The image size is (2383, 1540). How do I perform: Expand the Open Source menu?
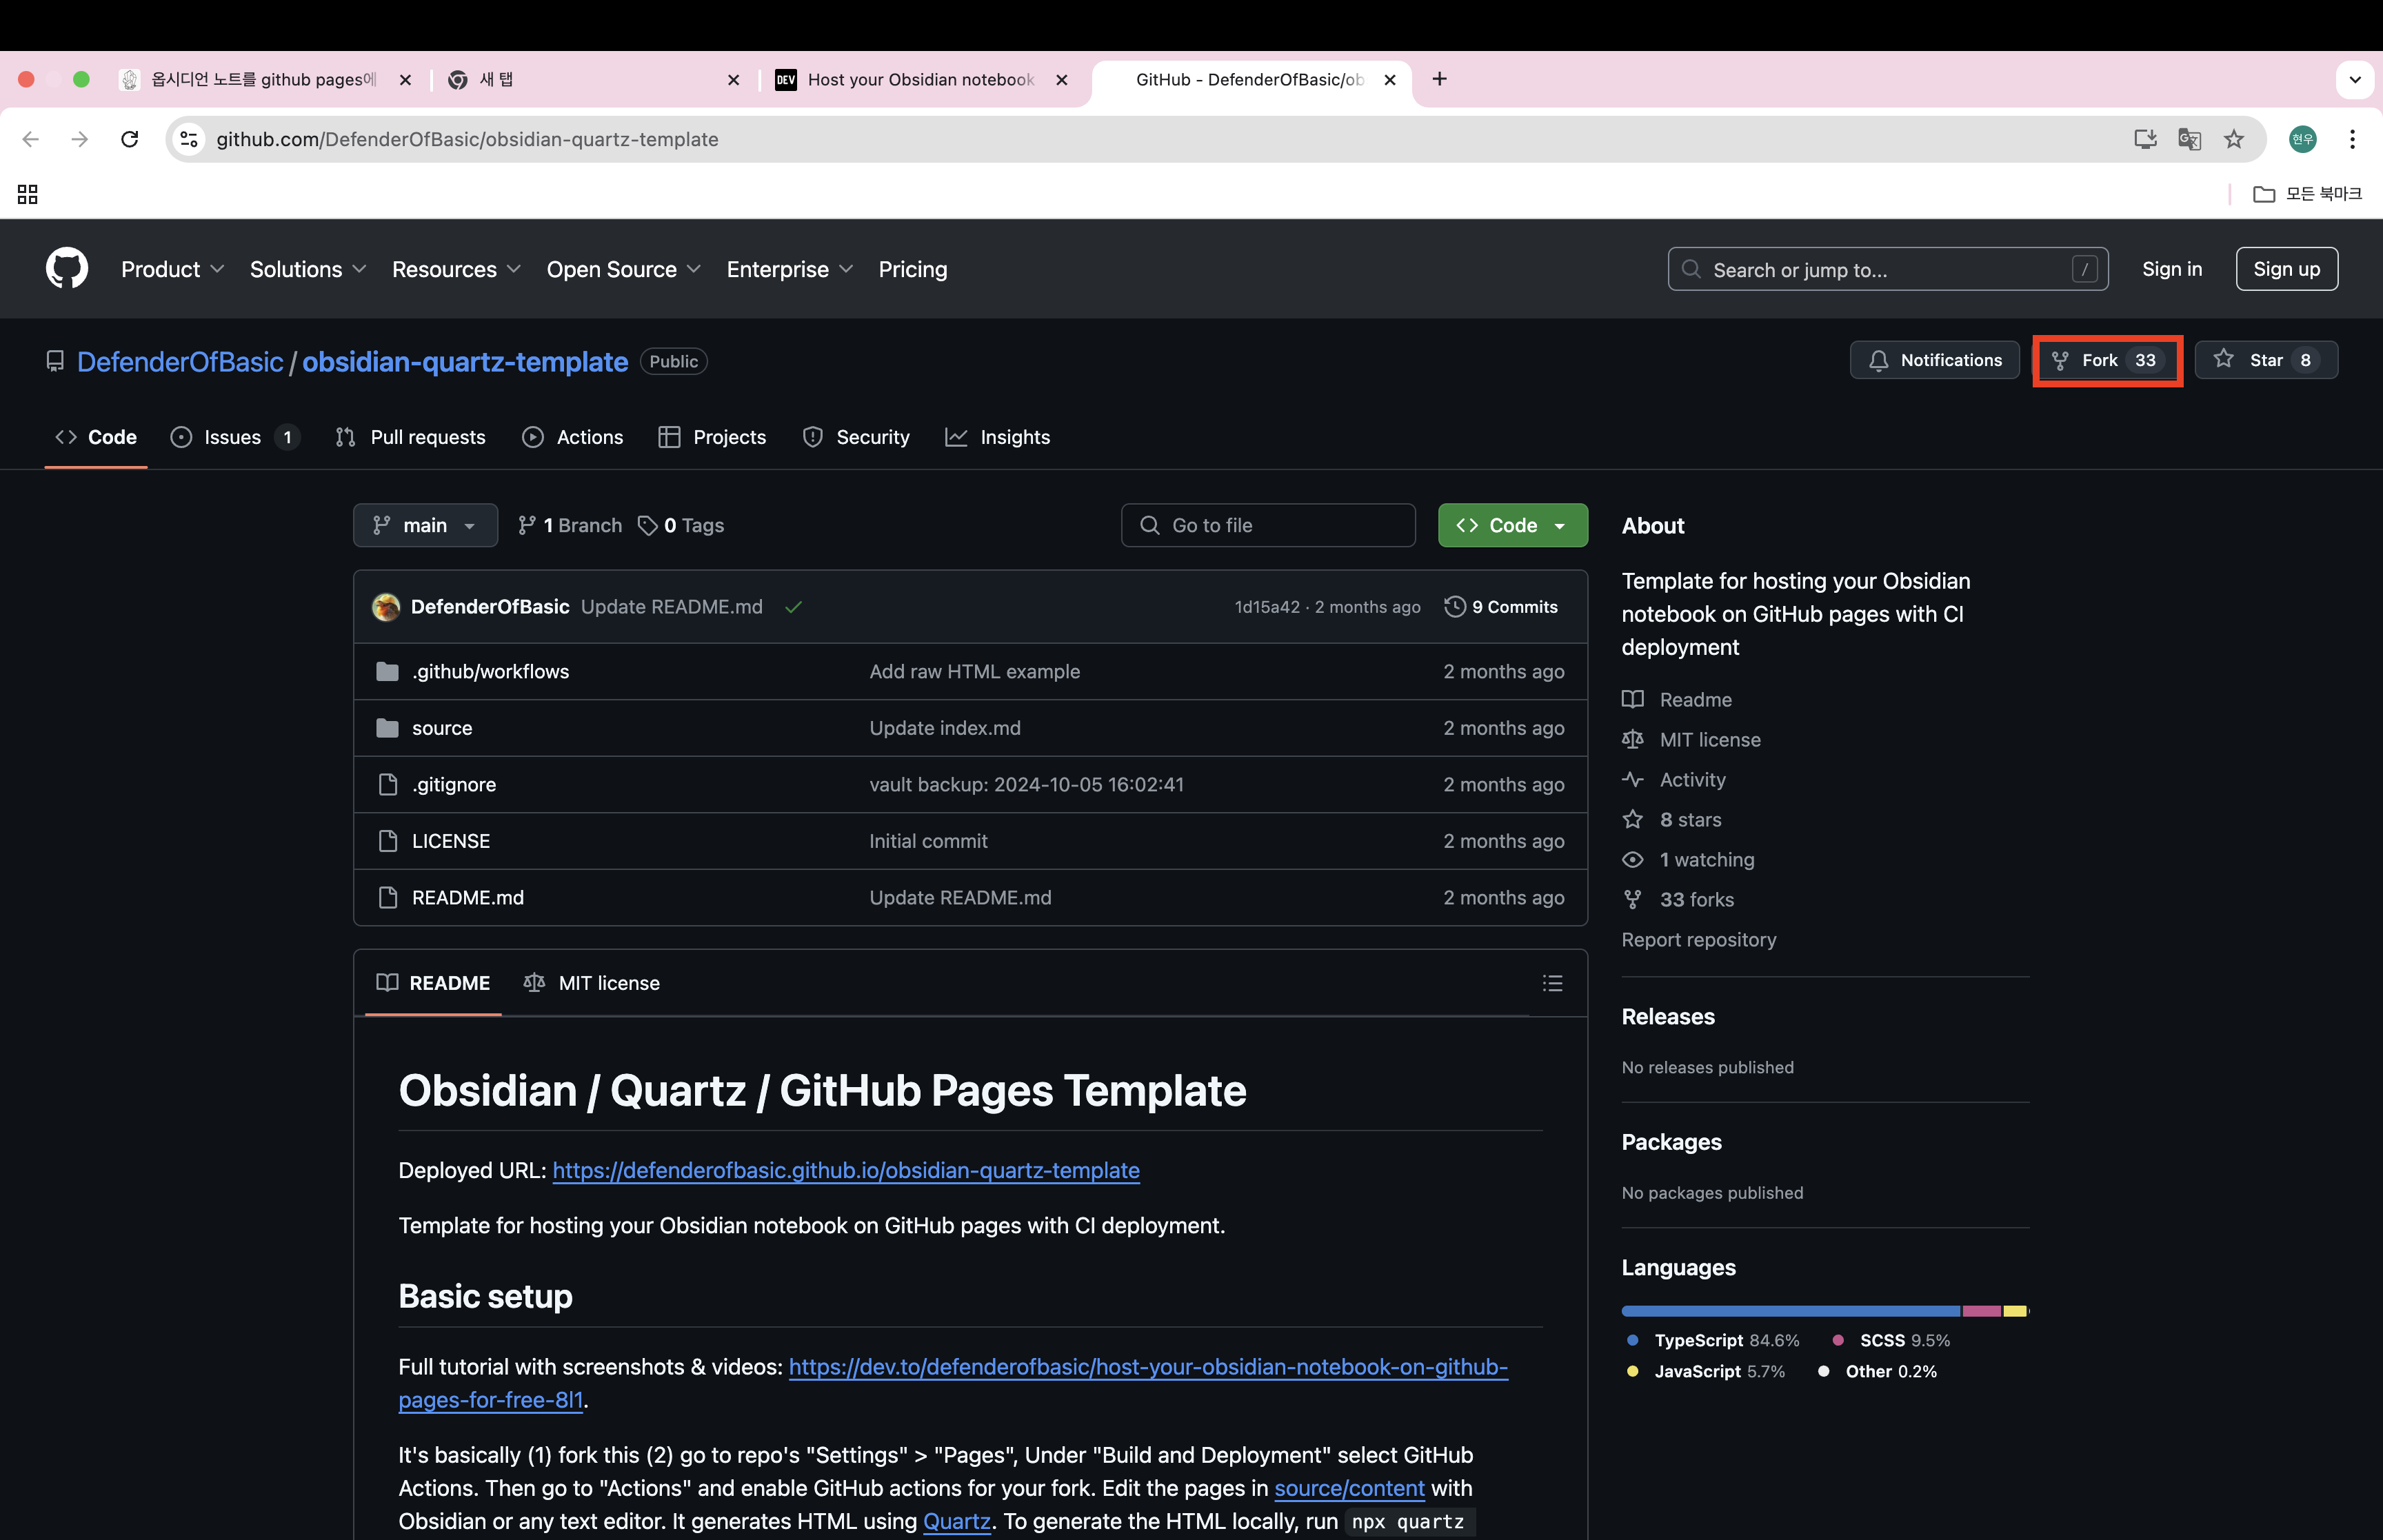(x=623, y=269)
